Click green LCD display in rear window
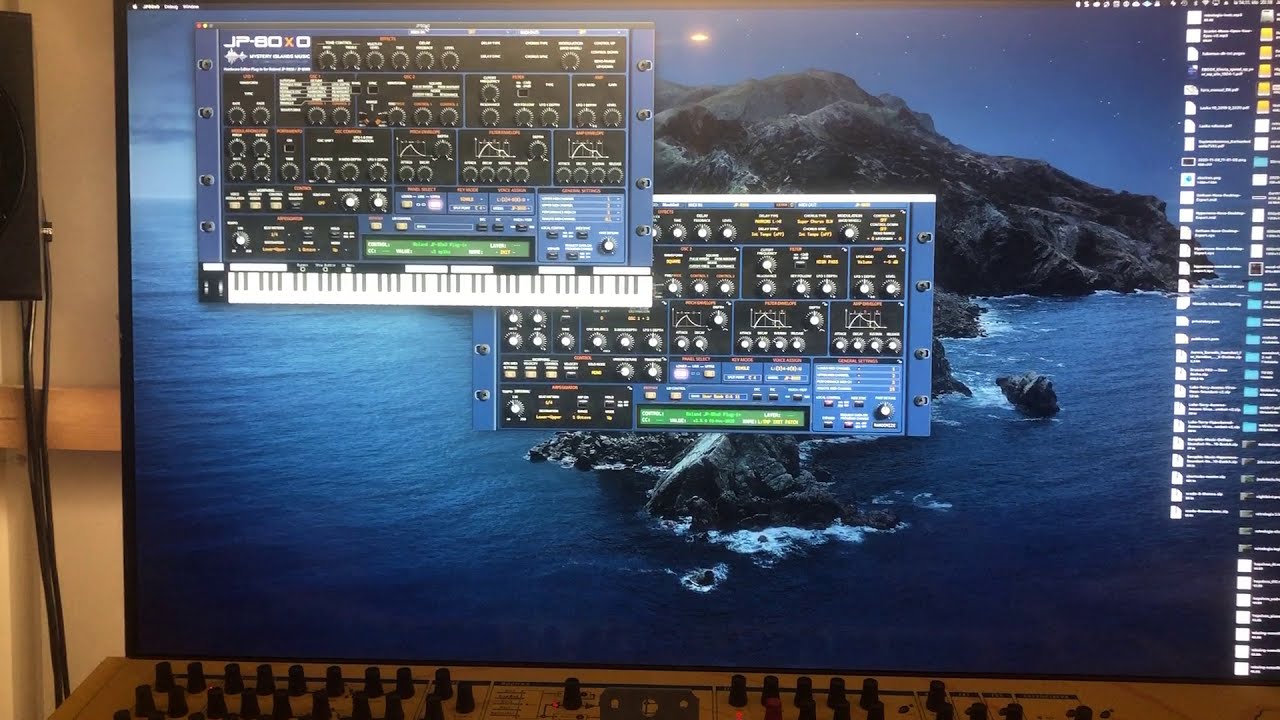Viewport: 1280px width, 720px height. point(723,417)
